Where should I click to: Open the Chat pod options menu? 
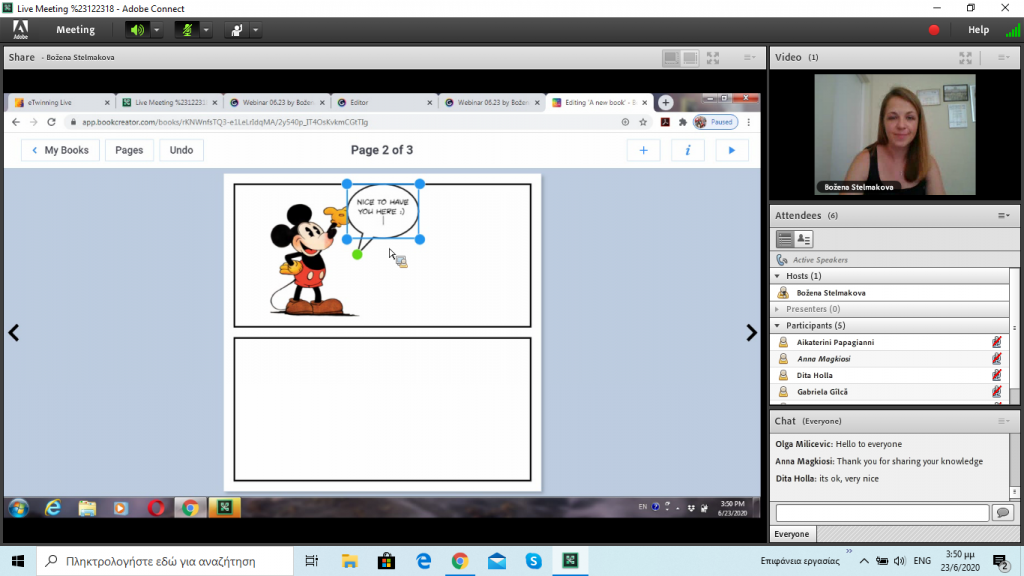(1004, 421)
